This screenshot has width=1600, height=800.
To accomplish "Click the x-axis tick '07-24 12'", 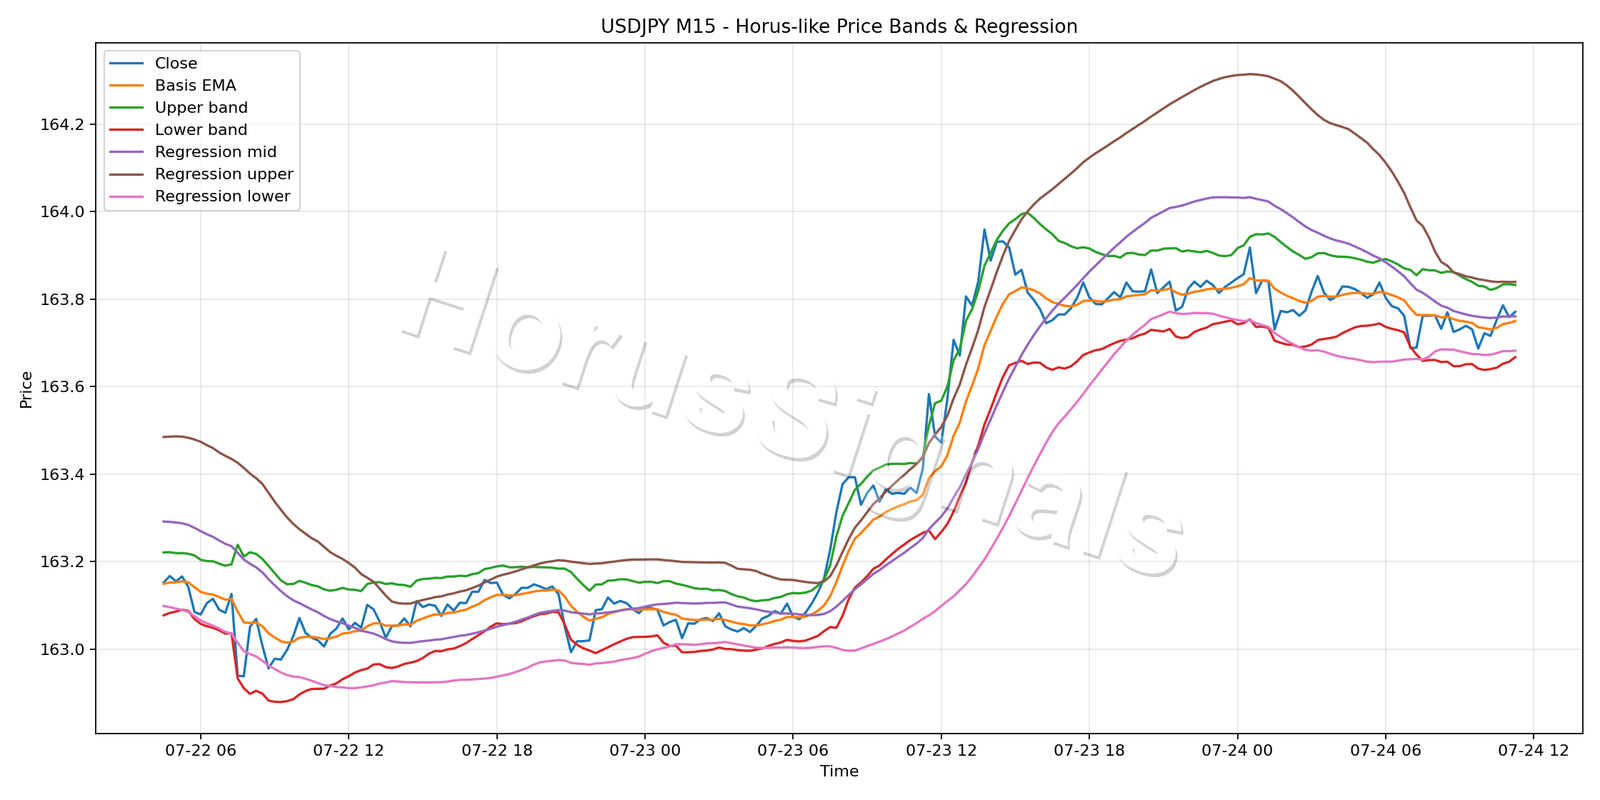I will coord(1533,750).
